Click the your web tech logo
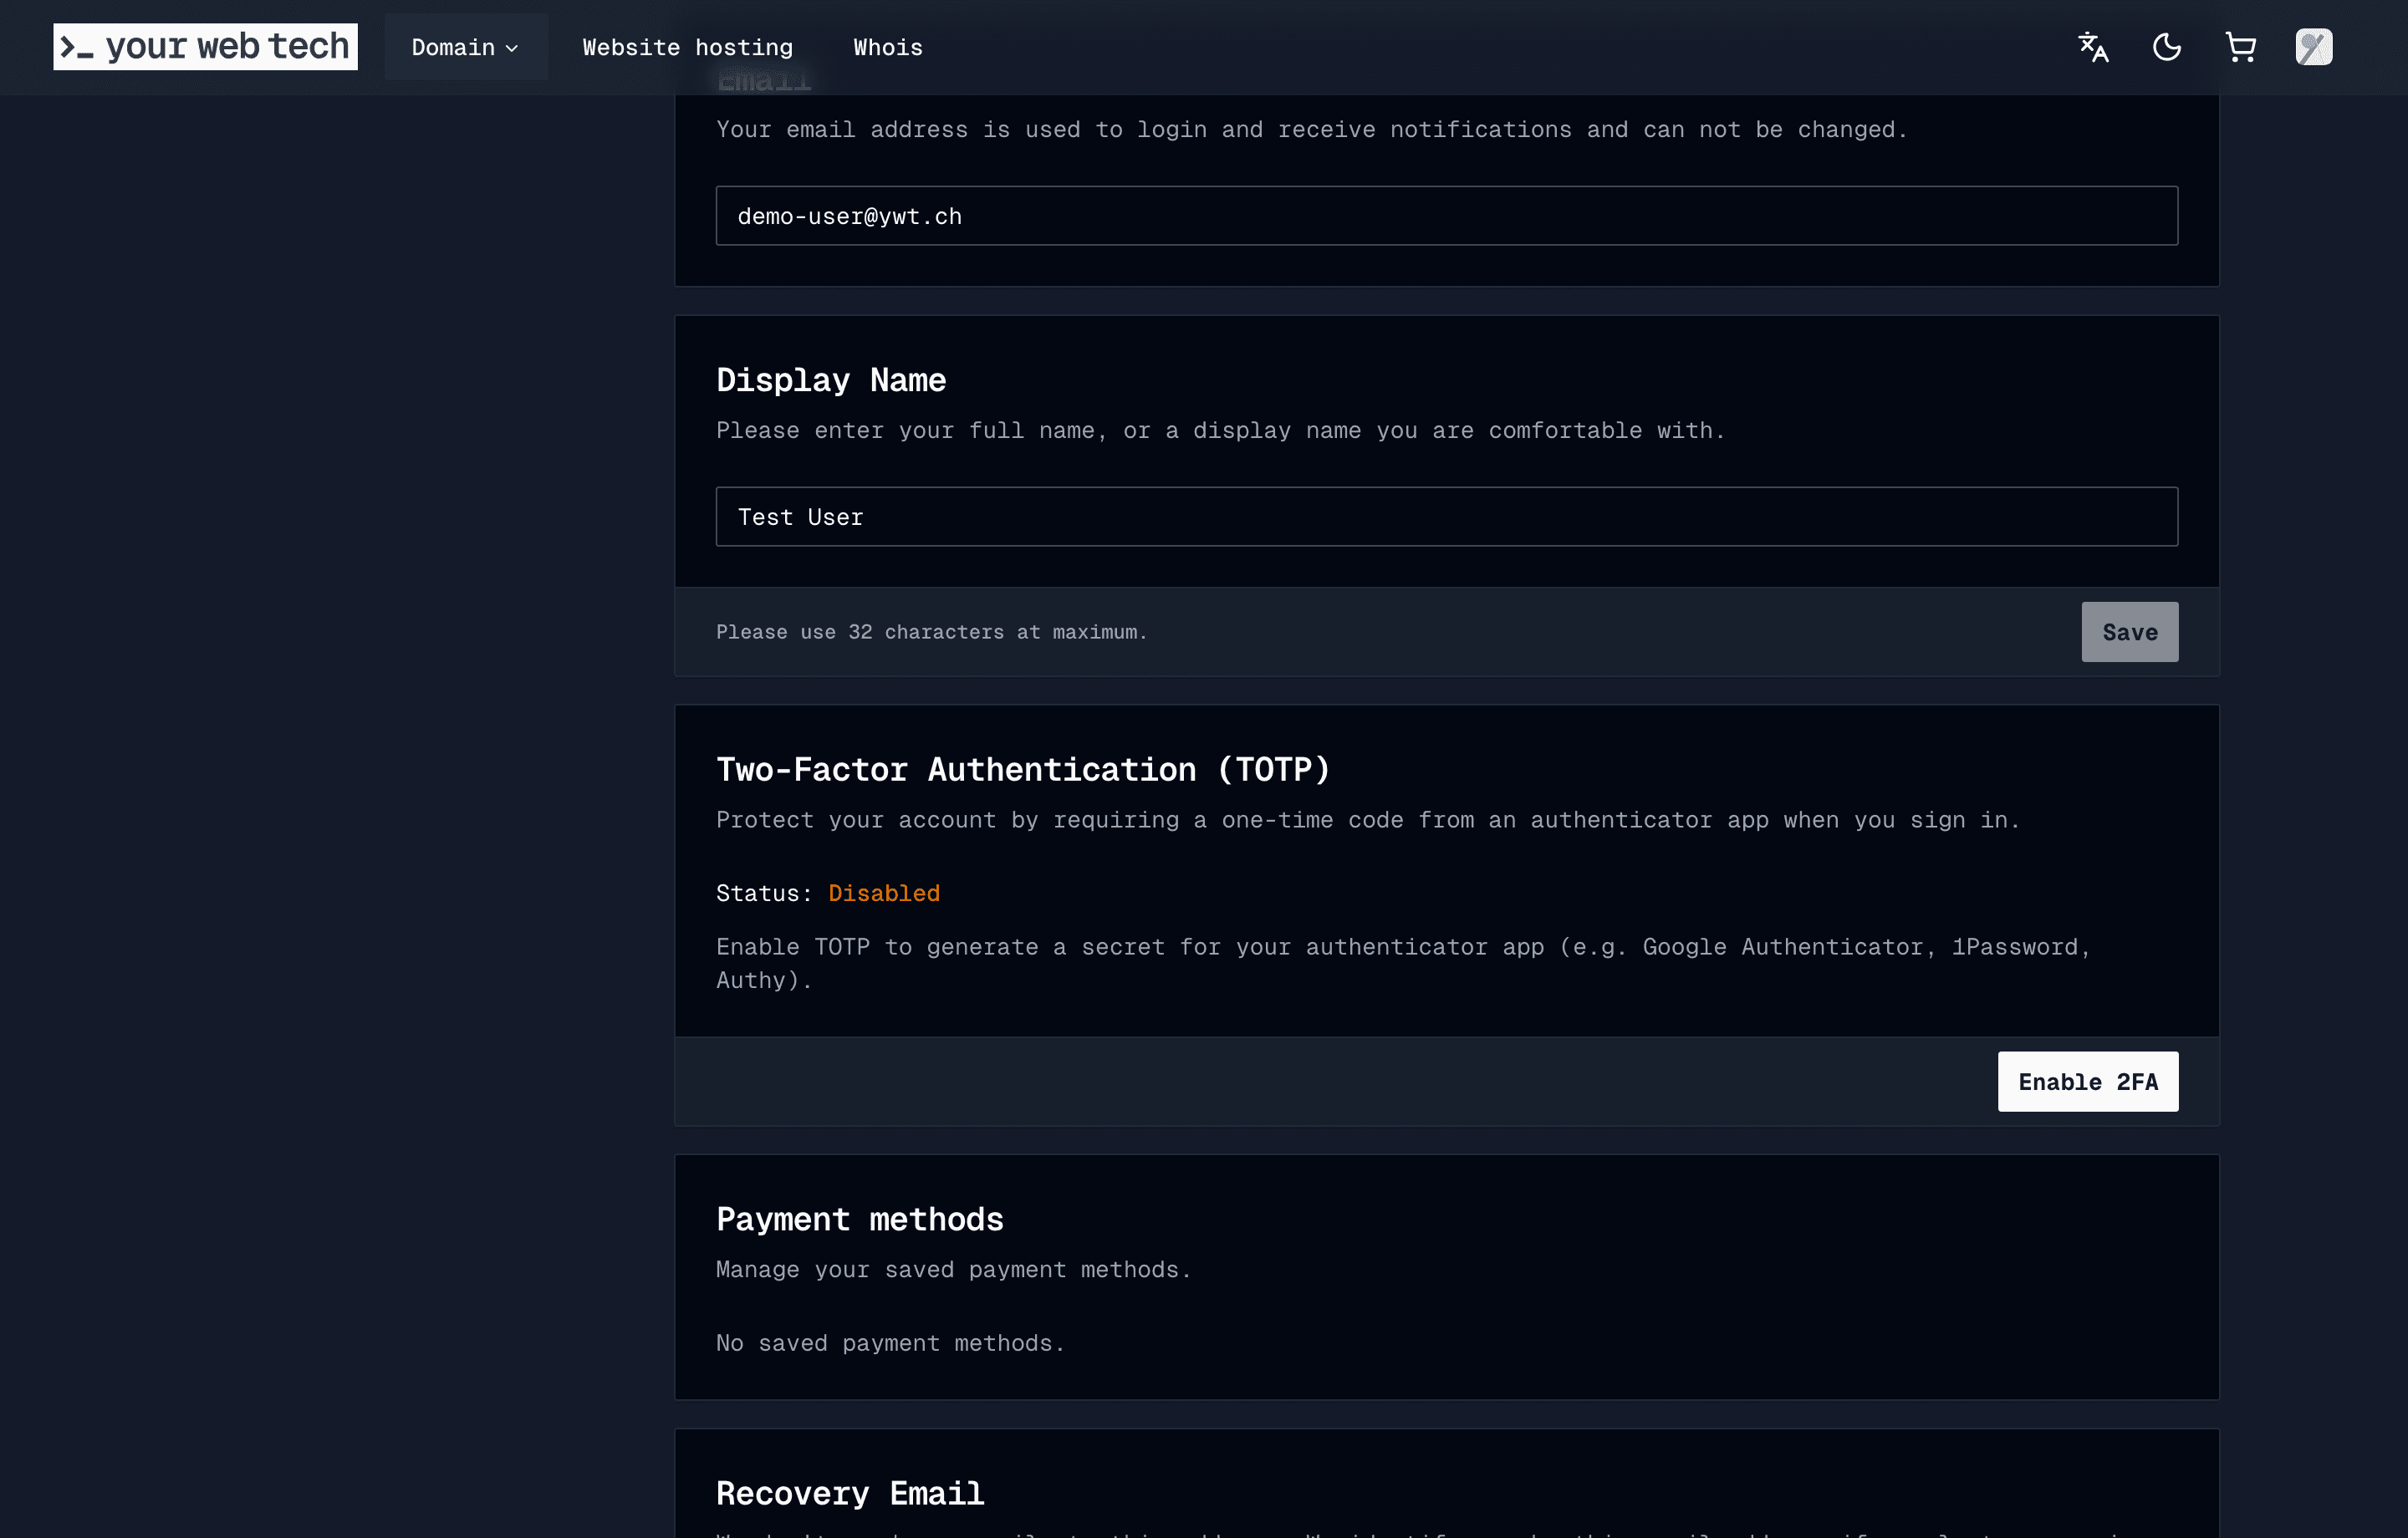2408x1538 pixels. [205, 47]
